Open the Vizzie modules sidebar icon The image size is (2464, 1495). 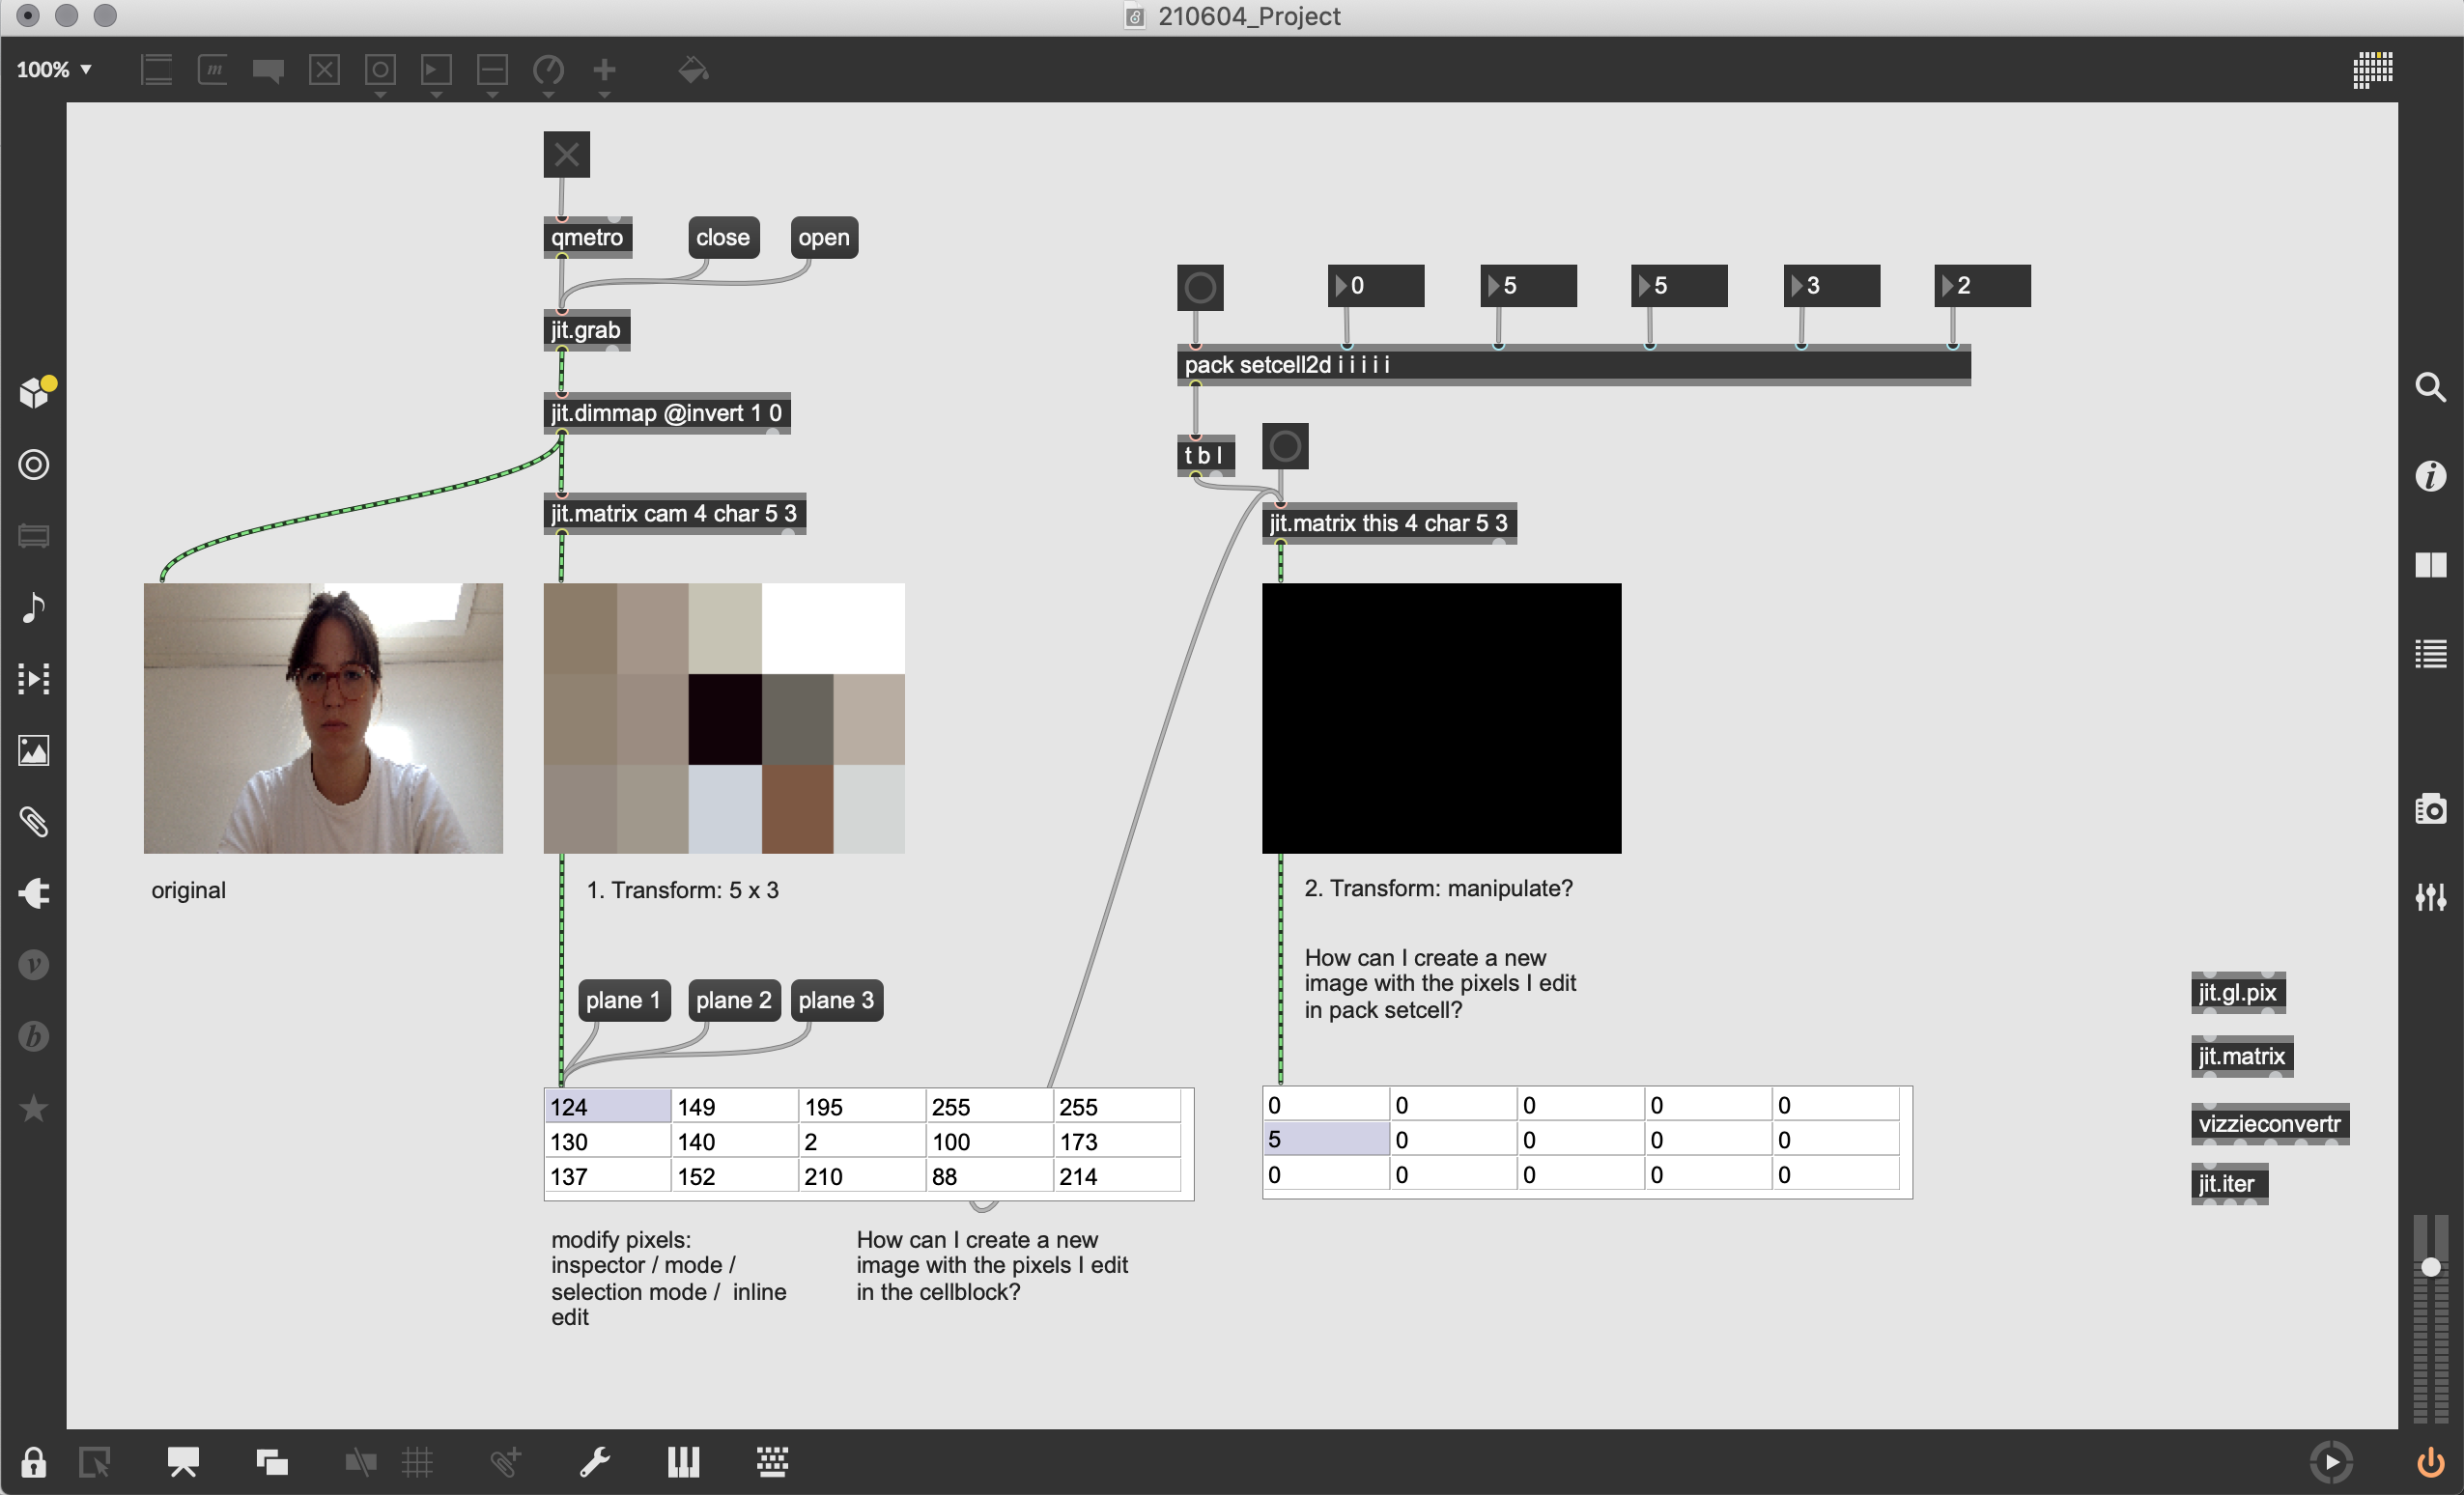click(x=34, y=965)
